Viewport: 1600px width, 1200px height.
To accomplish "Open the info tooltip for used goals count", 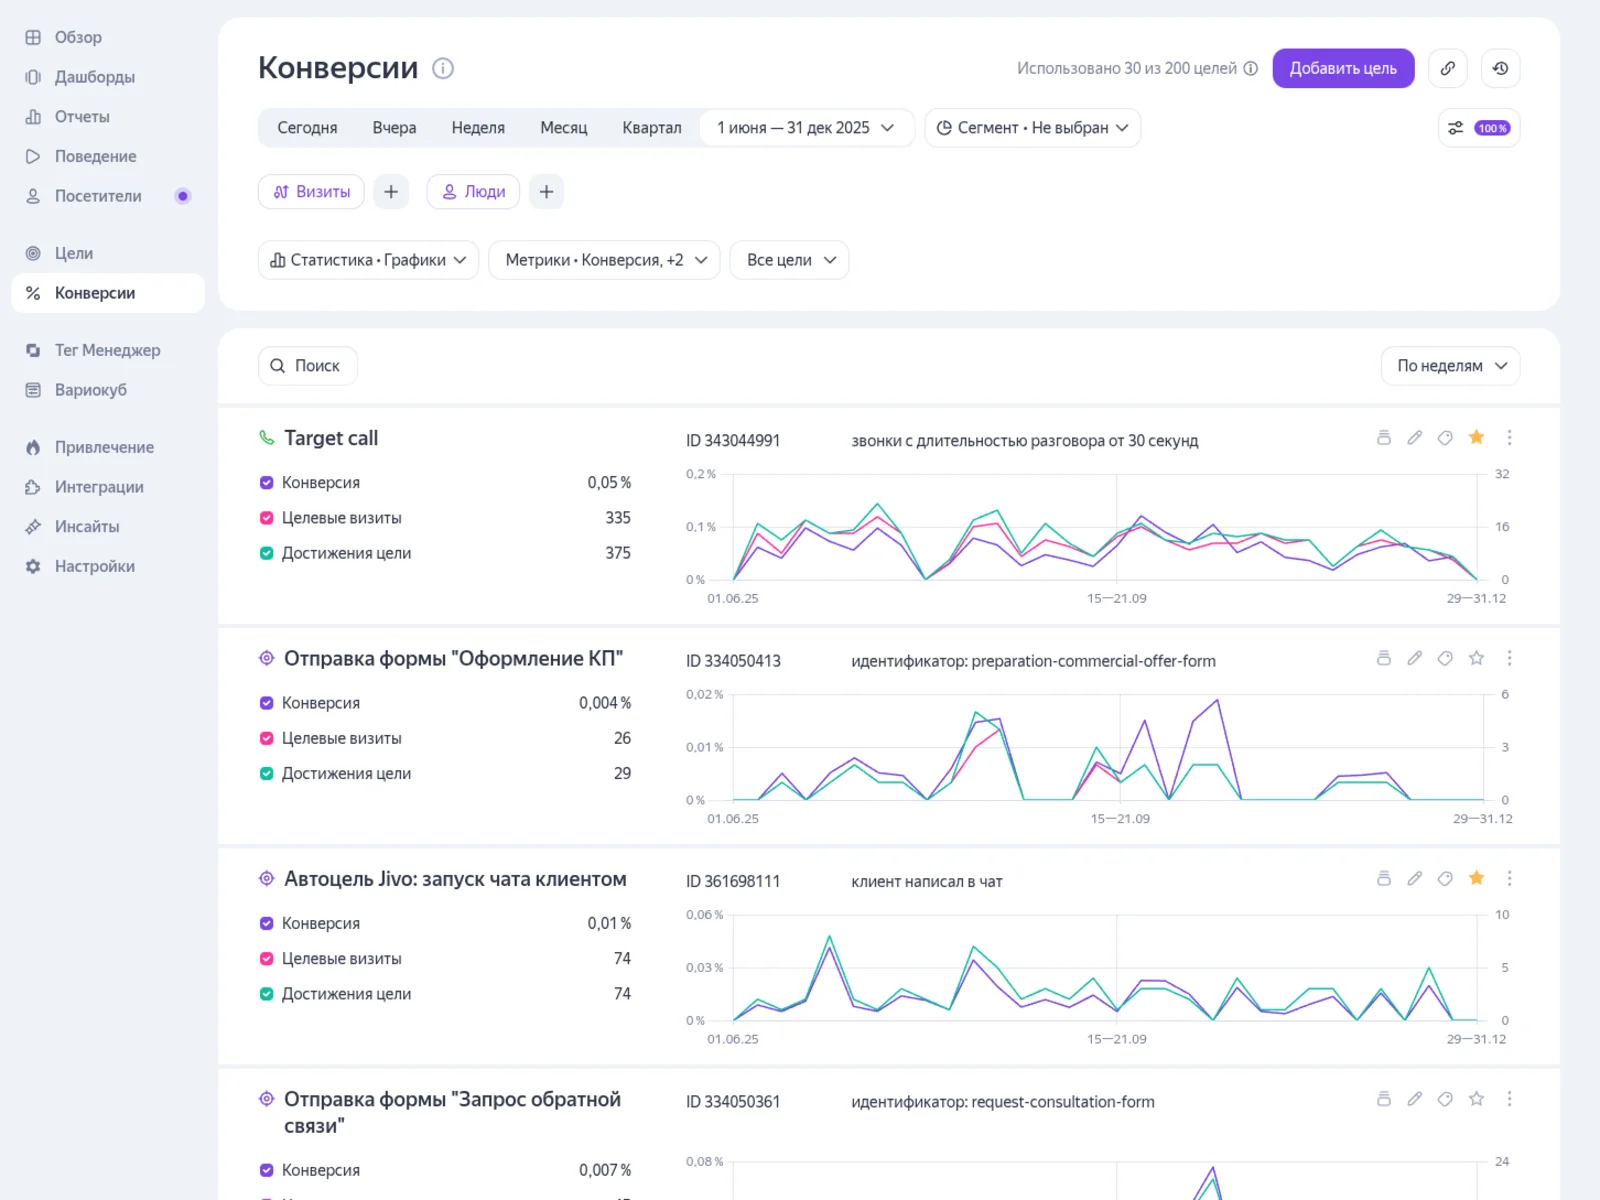I will click(x=1250, y=68).
